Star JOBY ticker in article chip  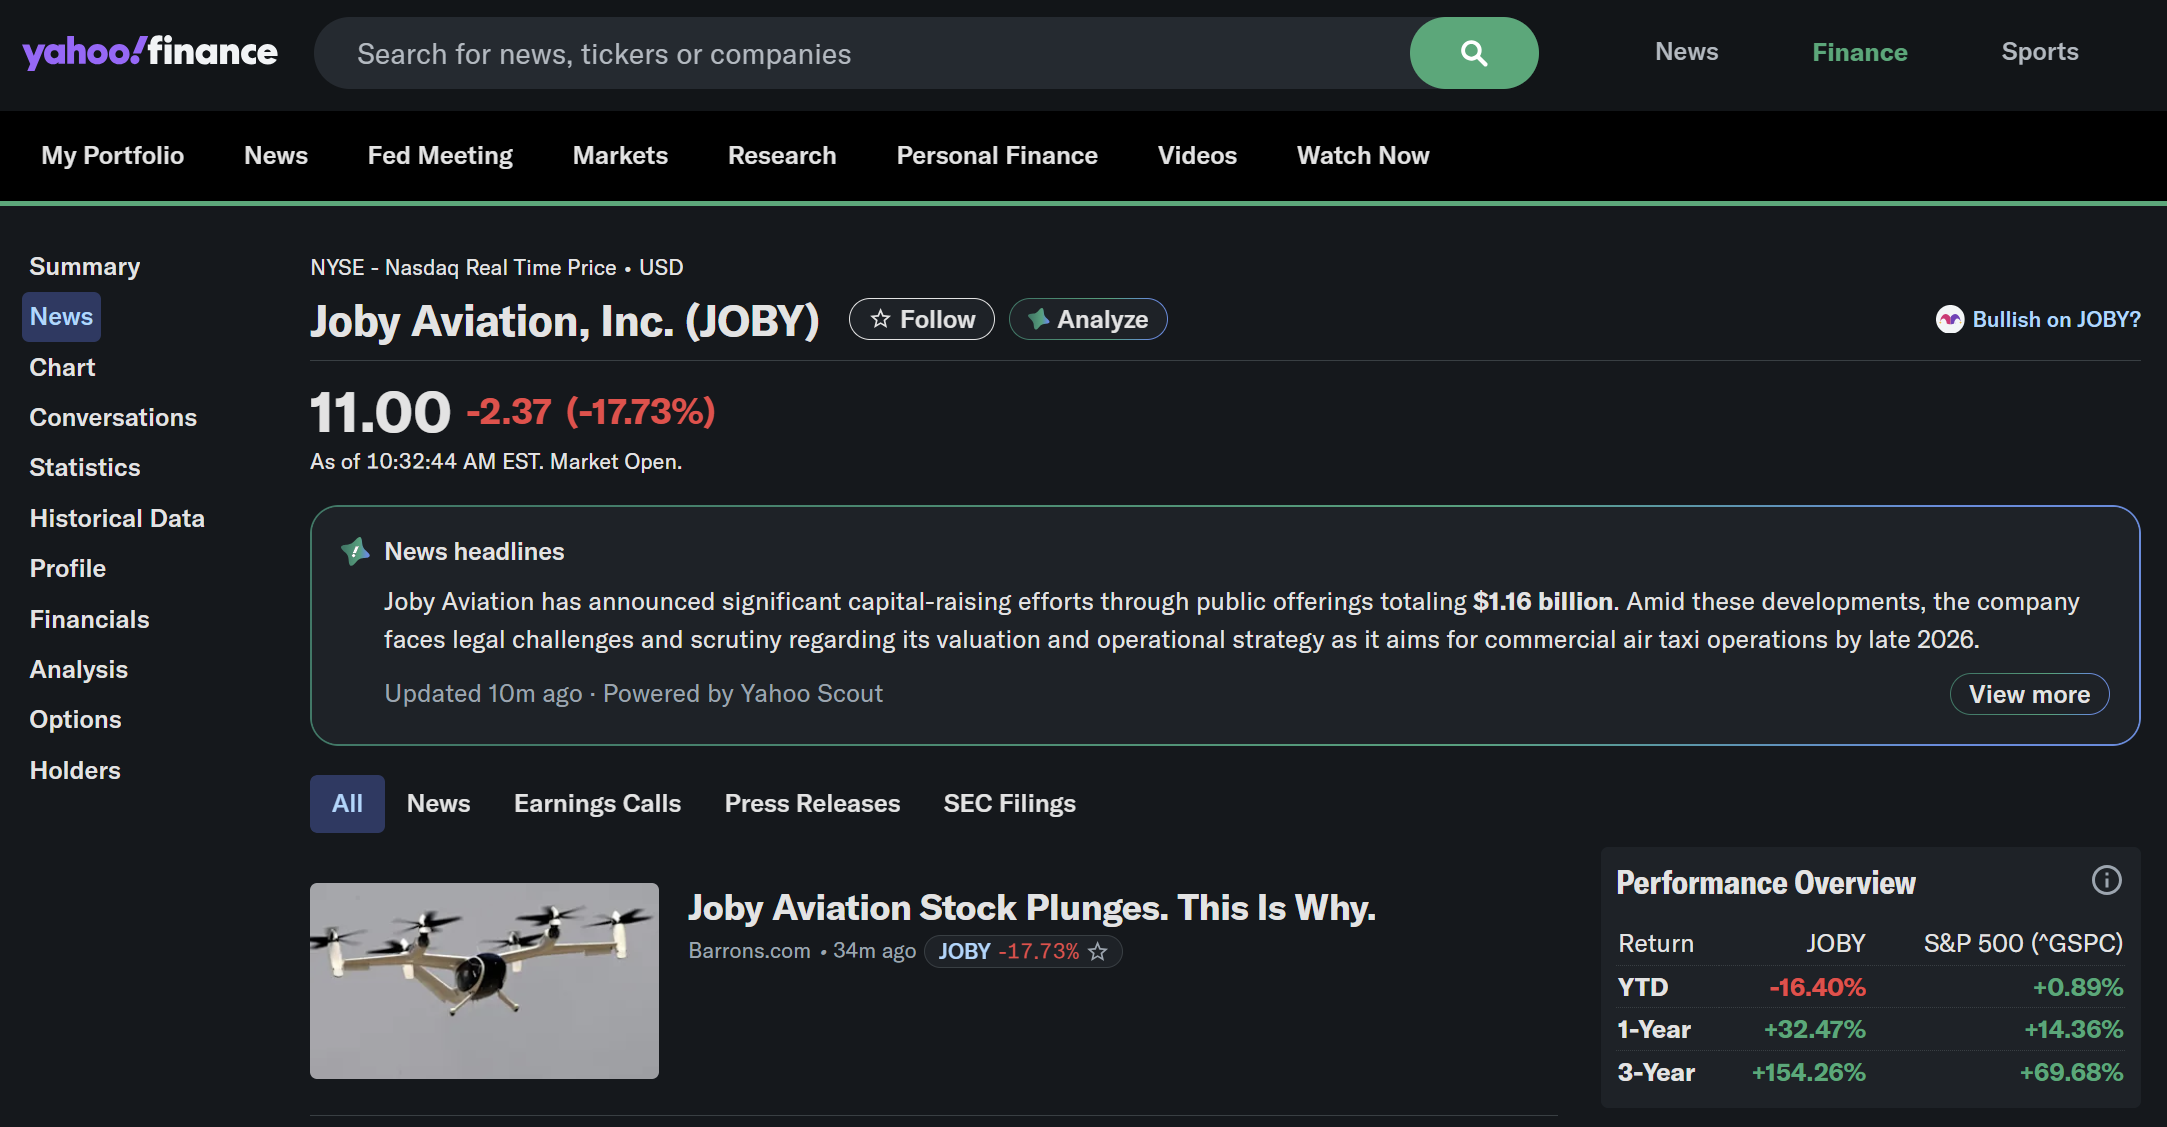(1098, 951)
